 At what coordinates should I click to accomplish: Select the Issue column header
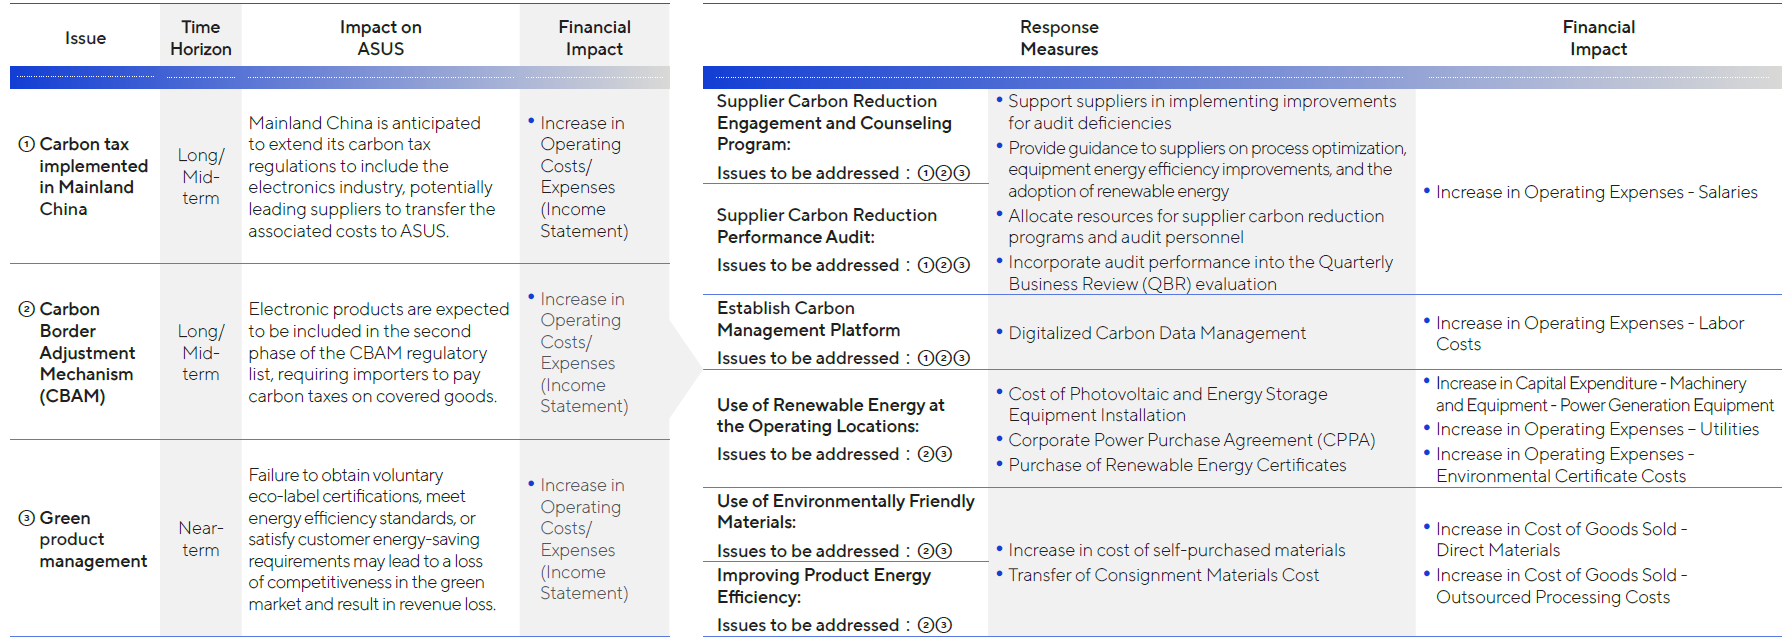coord(85,38)
